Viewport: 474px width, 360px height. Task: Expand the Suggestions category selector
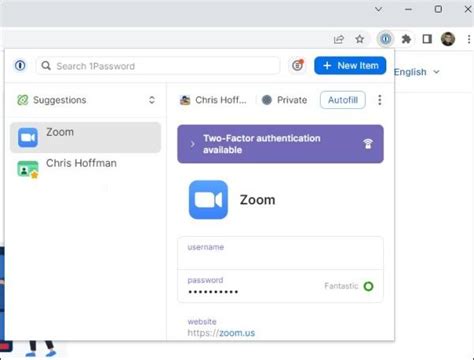86,100
